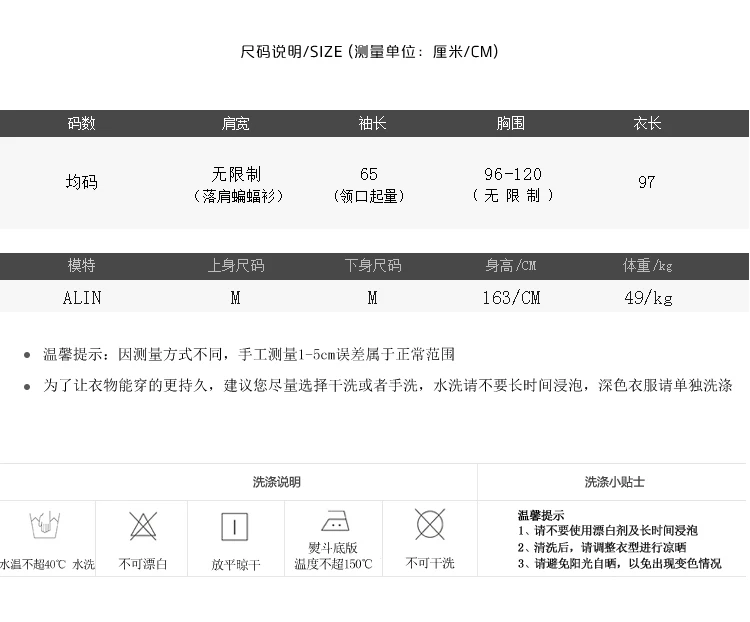Click tip 1 请不要使用漂白剂及长时间浸泡
The height and width of the screenshot is (622, 750).
point(607,531)
